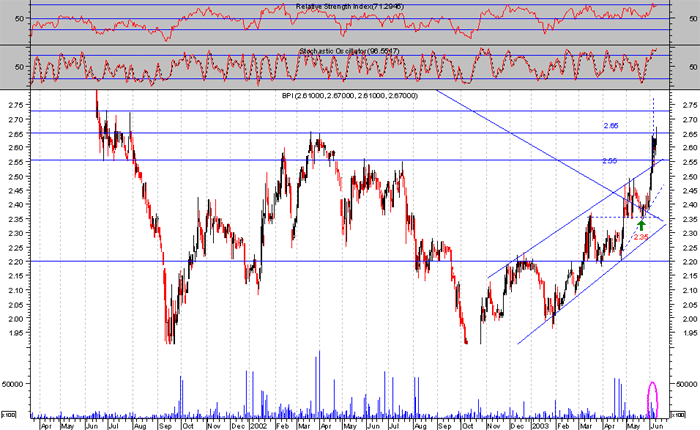Screen dimensions: 700x430
Task: Click the Dec label just before 2002
Action: [x=238, y=426]
